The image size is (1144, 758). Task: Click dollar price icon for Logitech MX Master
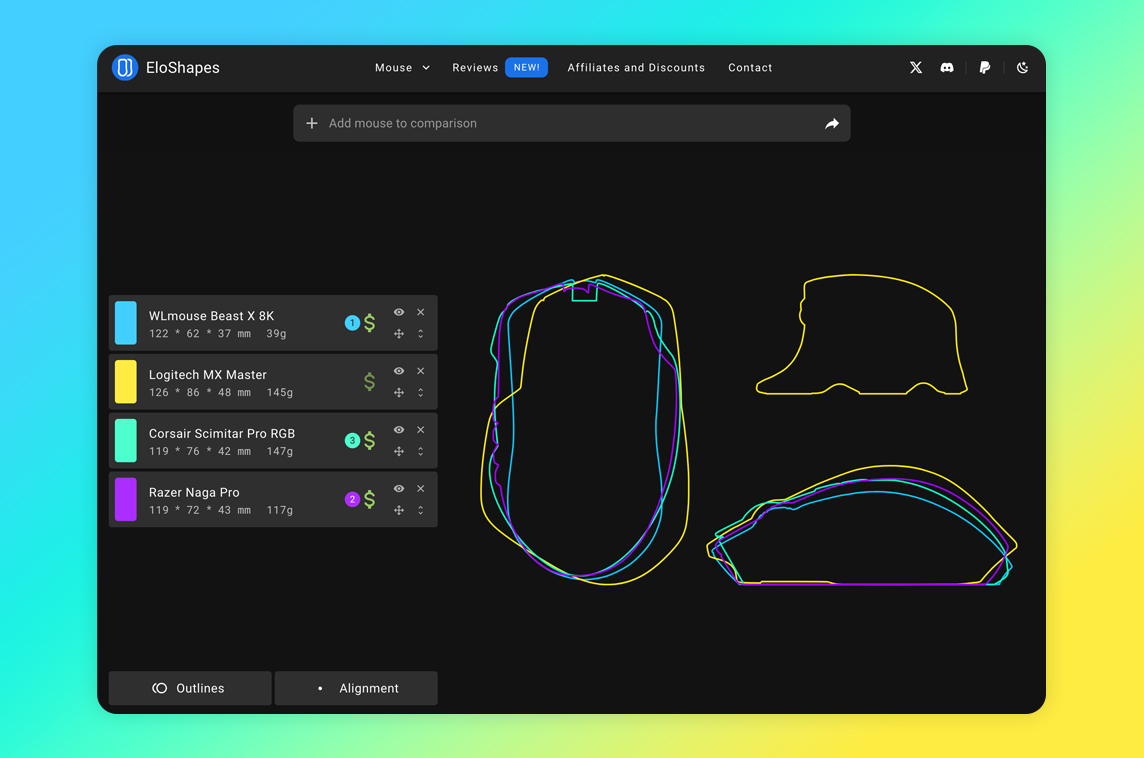click(370, 382)
